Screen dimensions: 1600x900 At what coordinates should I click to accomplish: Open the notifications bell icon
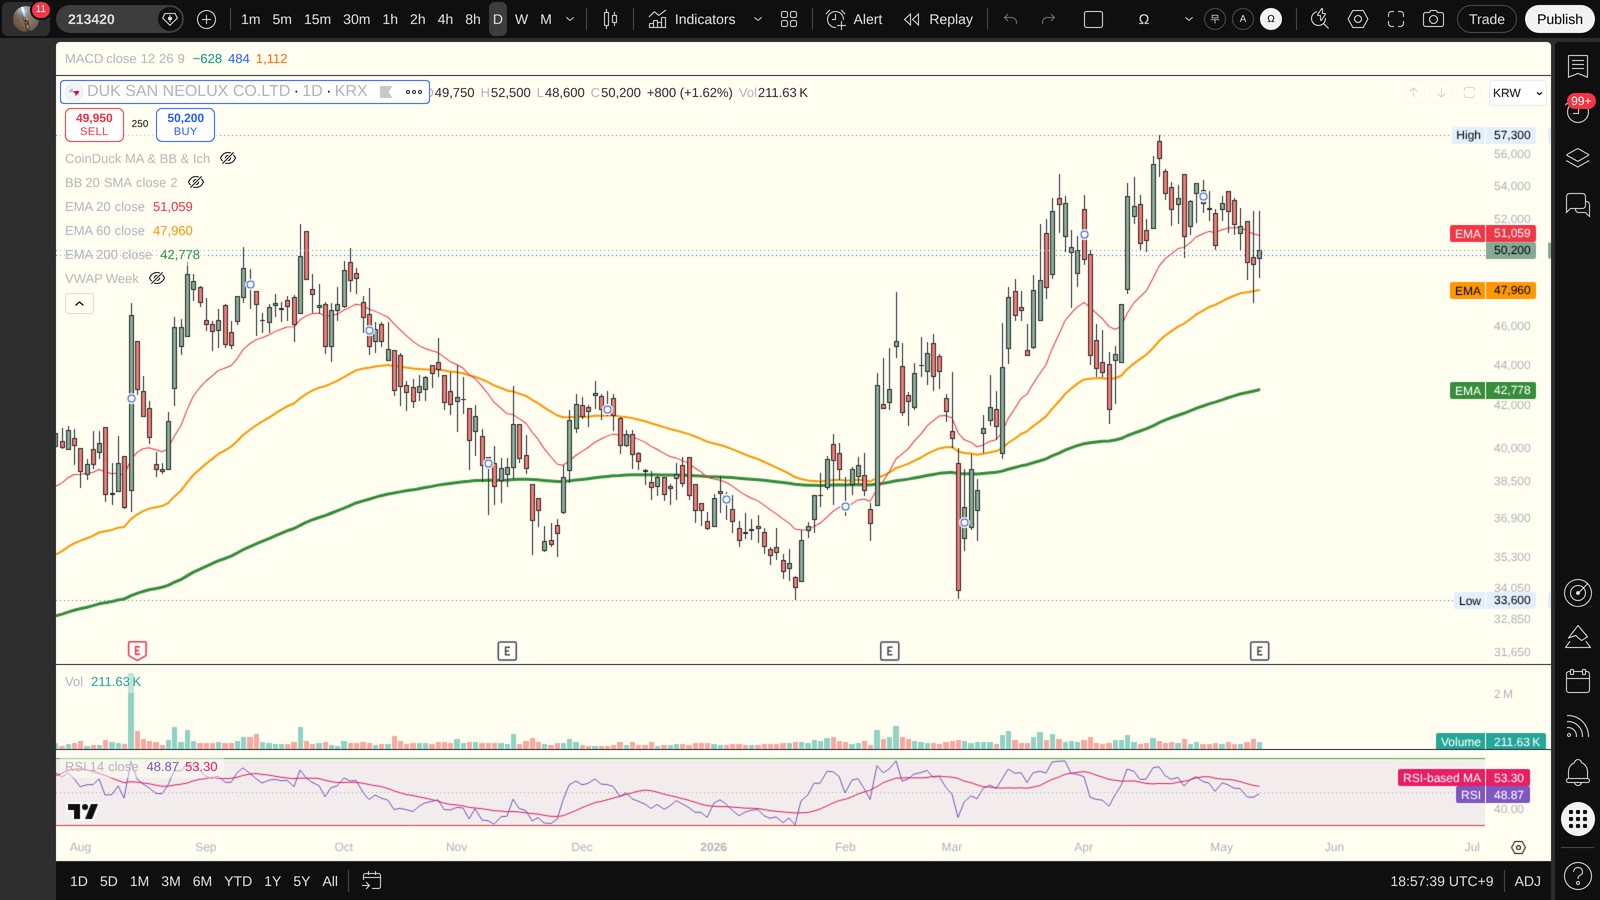tap(1578, 772)
